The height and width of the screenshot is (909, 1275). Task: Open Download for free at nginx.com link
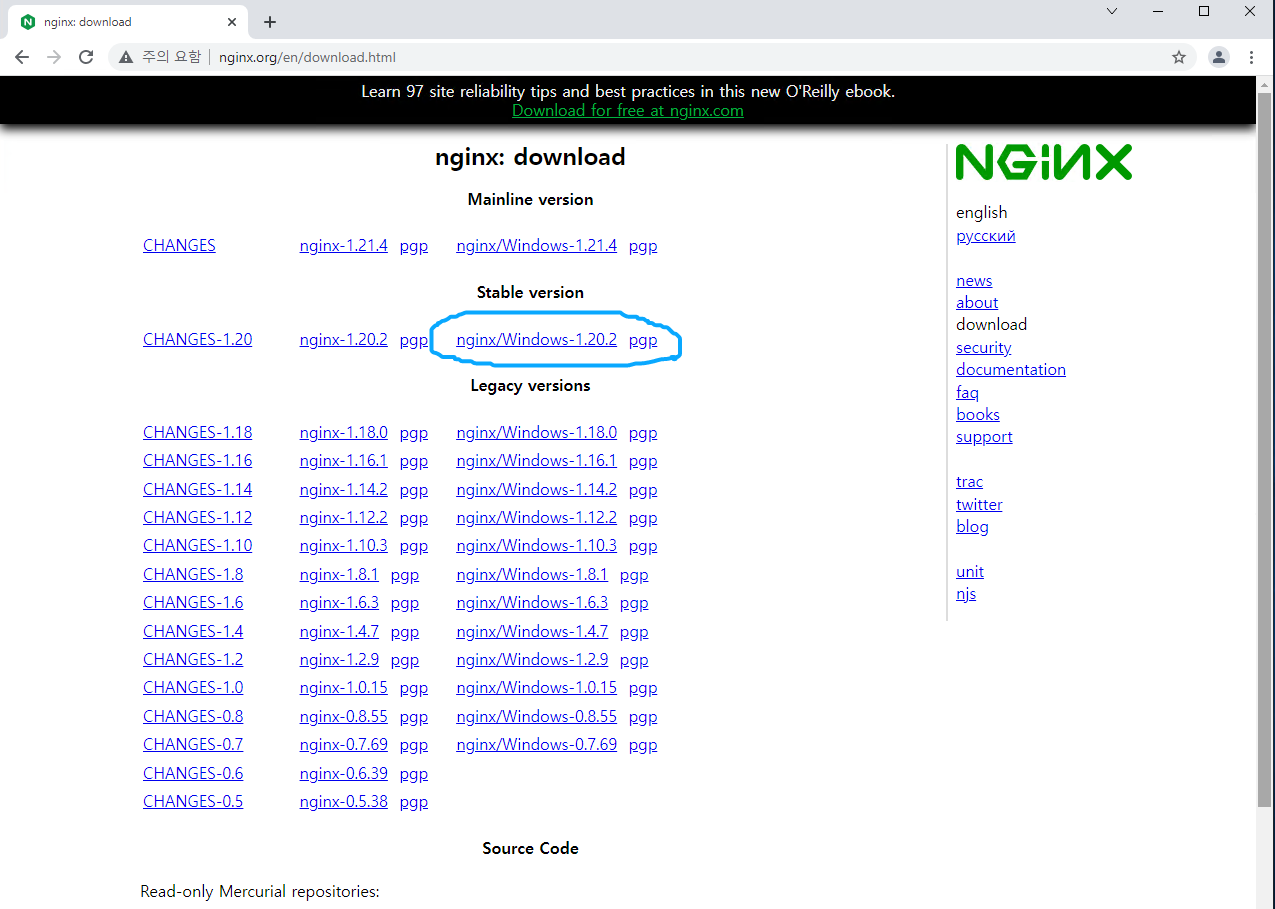click(x=628, y=111)
